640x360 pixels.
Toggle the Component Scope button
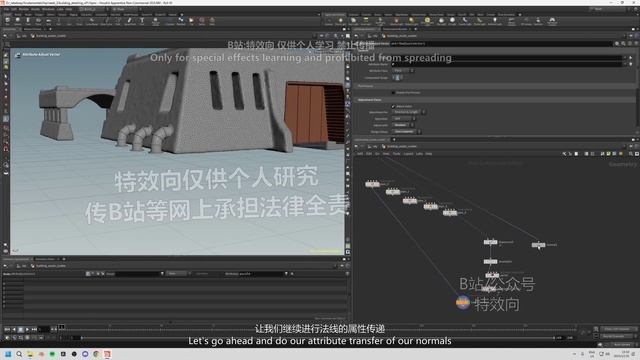click(397, 78)
